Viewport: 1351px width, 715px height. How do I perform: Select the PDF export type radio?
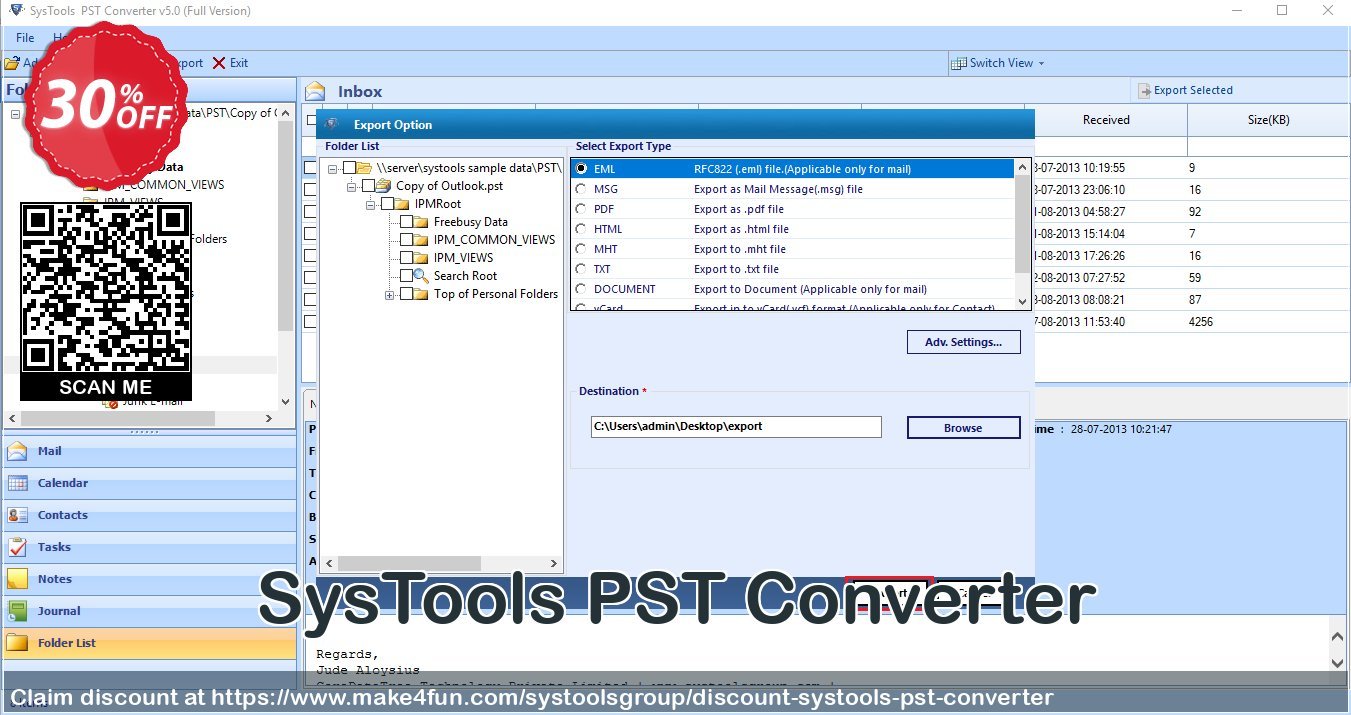[581, 209]
